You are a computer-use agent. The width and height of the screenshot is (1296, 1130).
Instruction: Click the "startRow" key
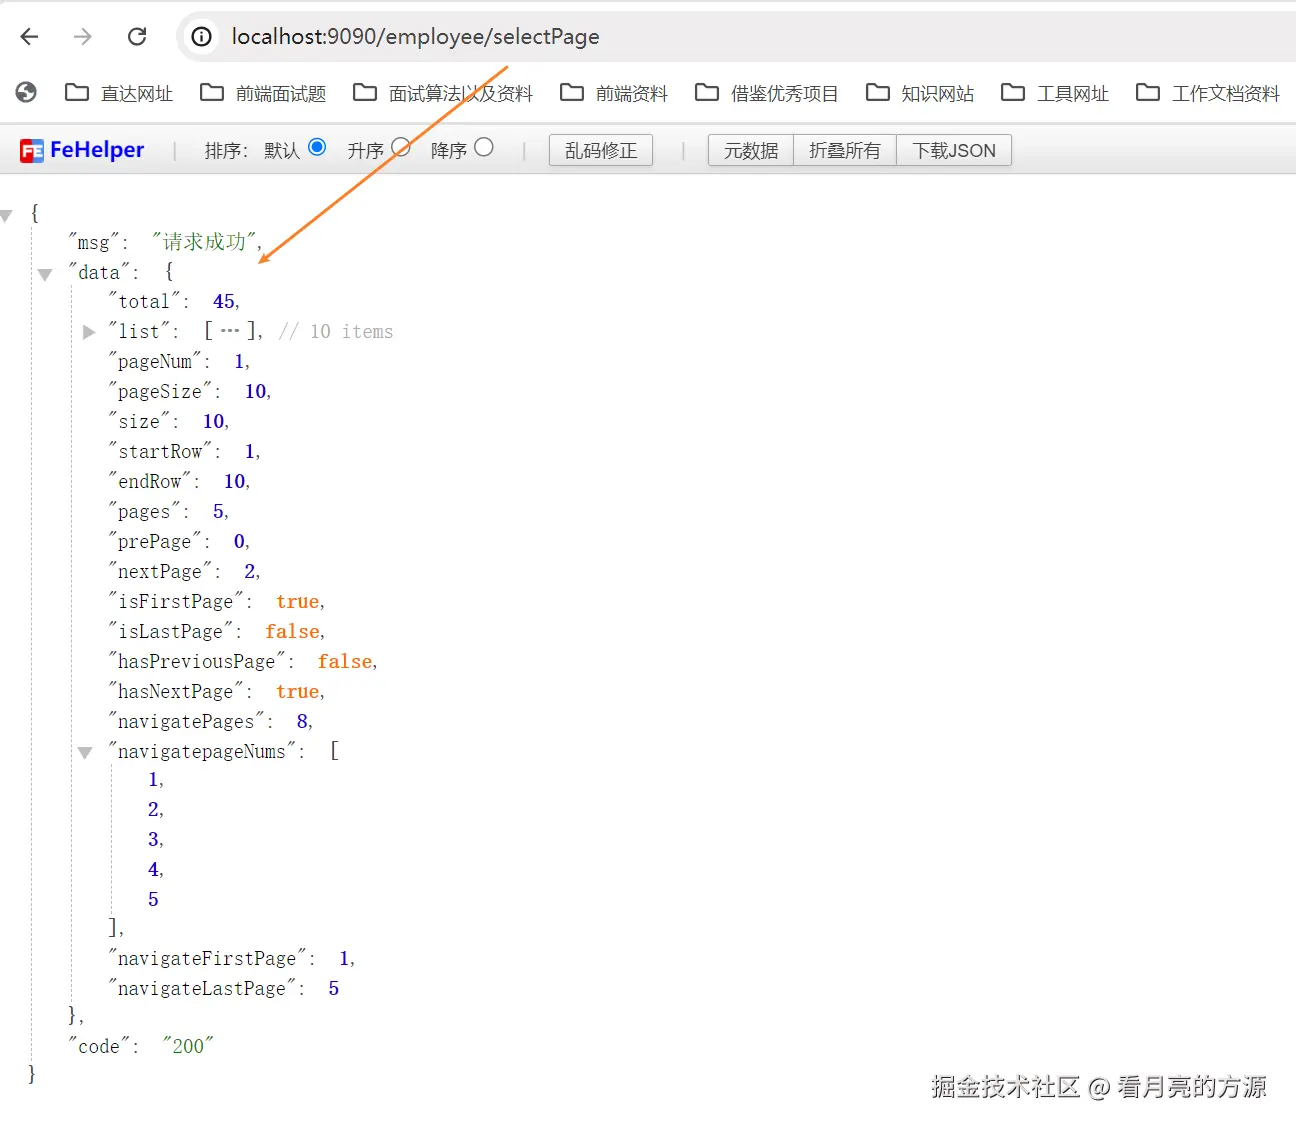pos(160,451)
